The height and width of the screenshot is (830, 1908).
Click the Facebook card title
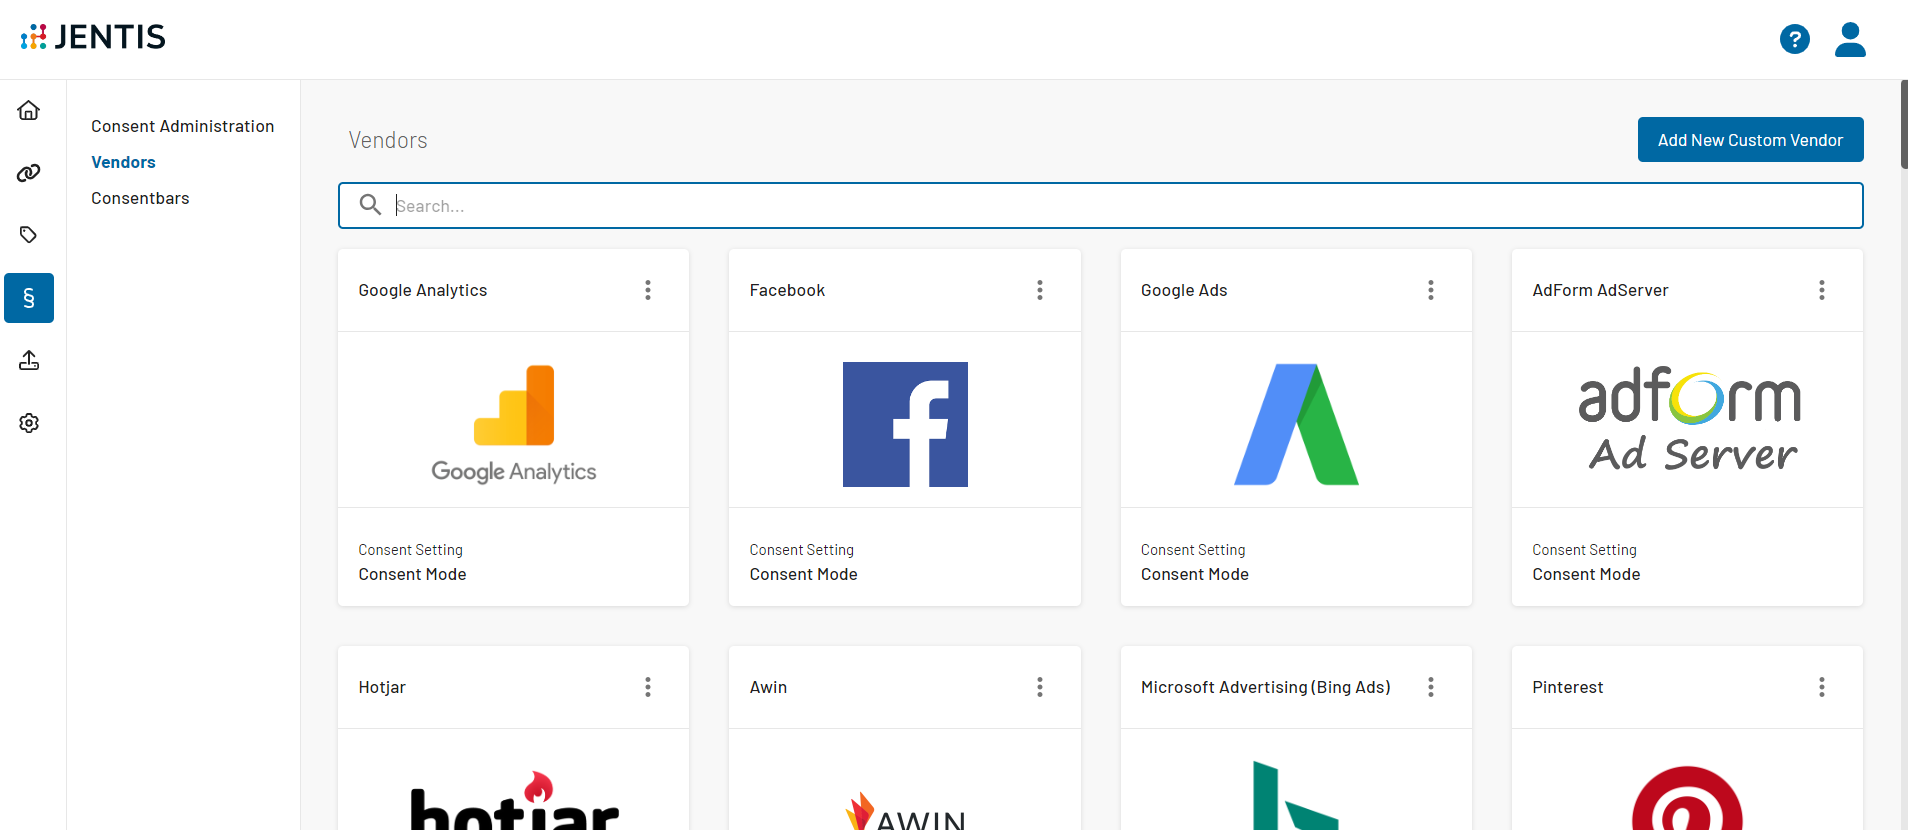[x=787, y=290]
